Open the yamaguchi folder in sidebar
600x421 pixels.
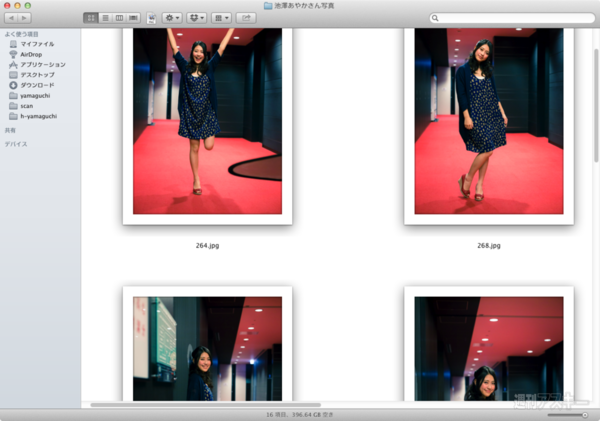pos(35,96)
